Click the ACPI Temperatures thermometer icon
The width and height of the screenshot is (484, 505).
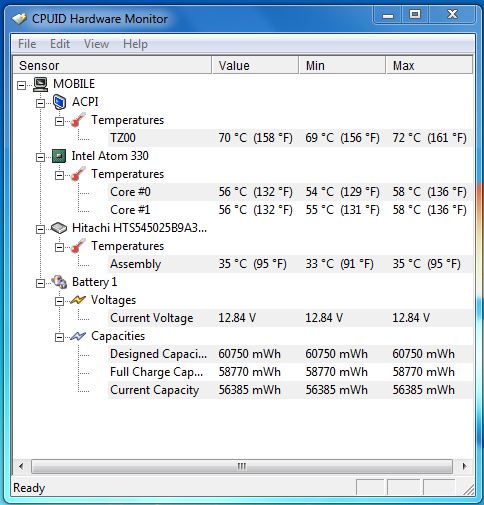[x=78, y=120]
